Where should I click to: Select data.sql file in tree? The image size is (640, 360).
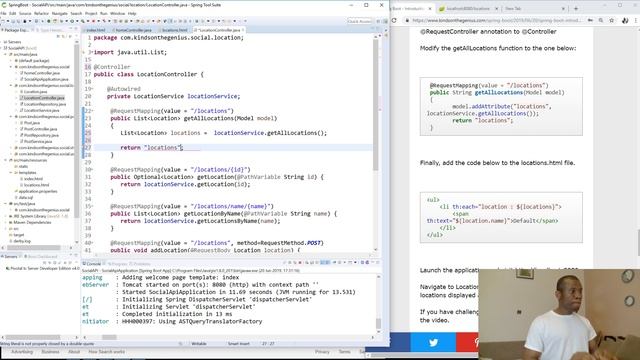tap(25, 198)
